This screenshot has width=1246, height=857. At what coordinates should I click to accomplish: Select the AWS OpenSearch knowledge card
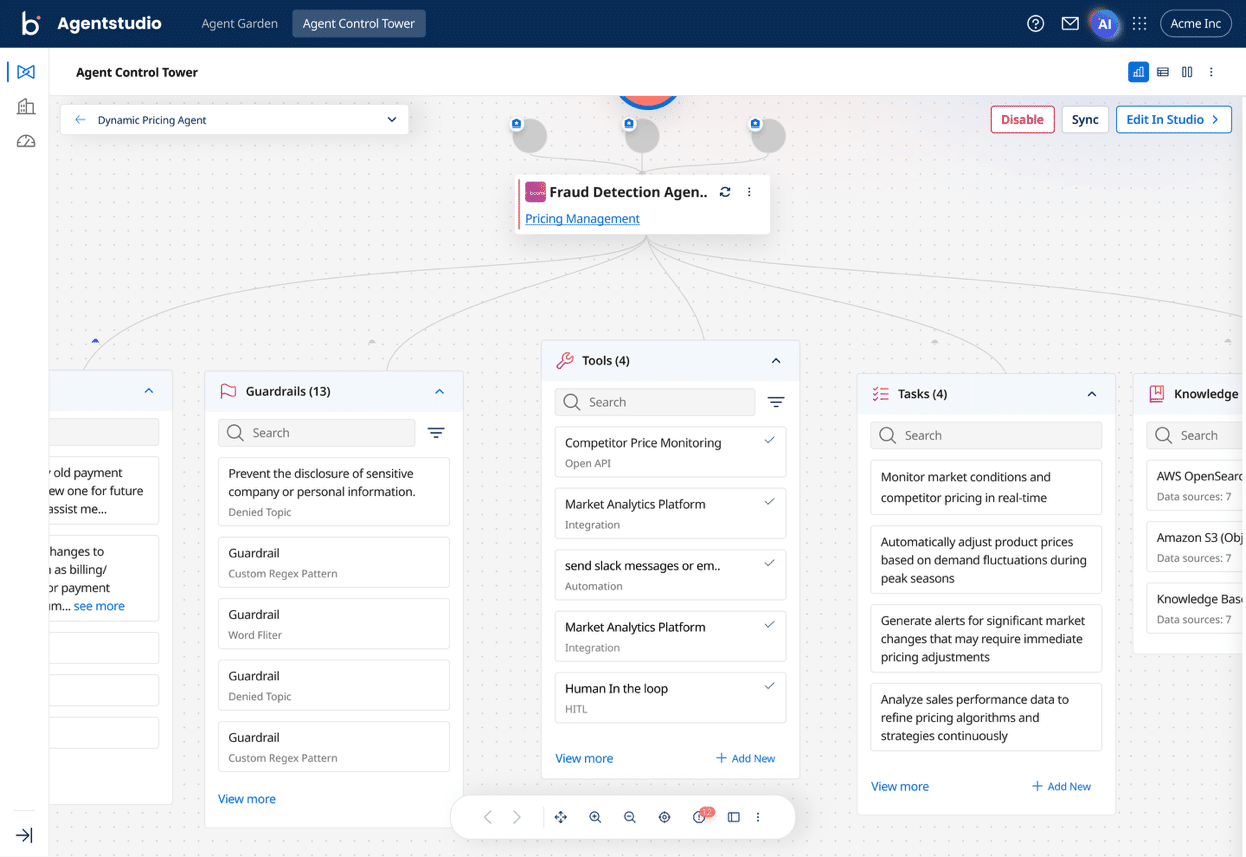coord(1196,485)
